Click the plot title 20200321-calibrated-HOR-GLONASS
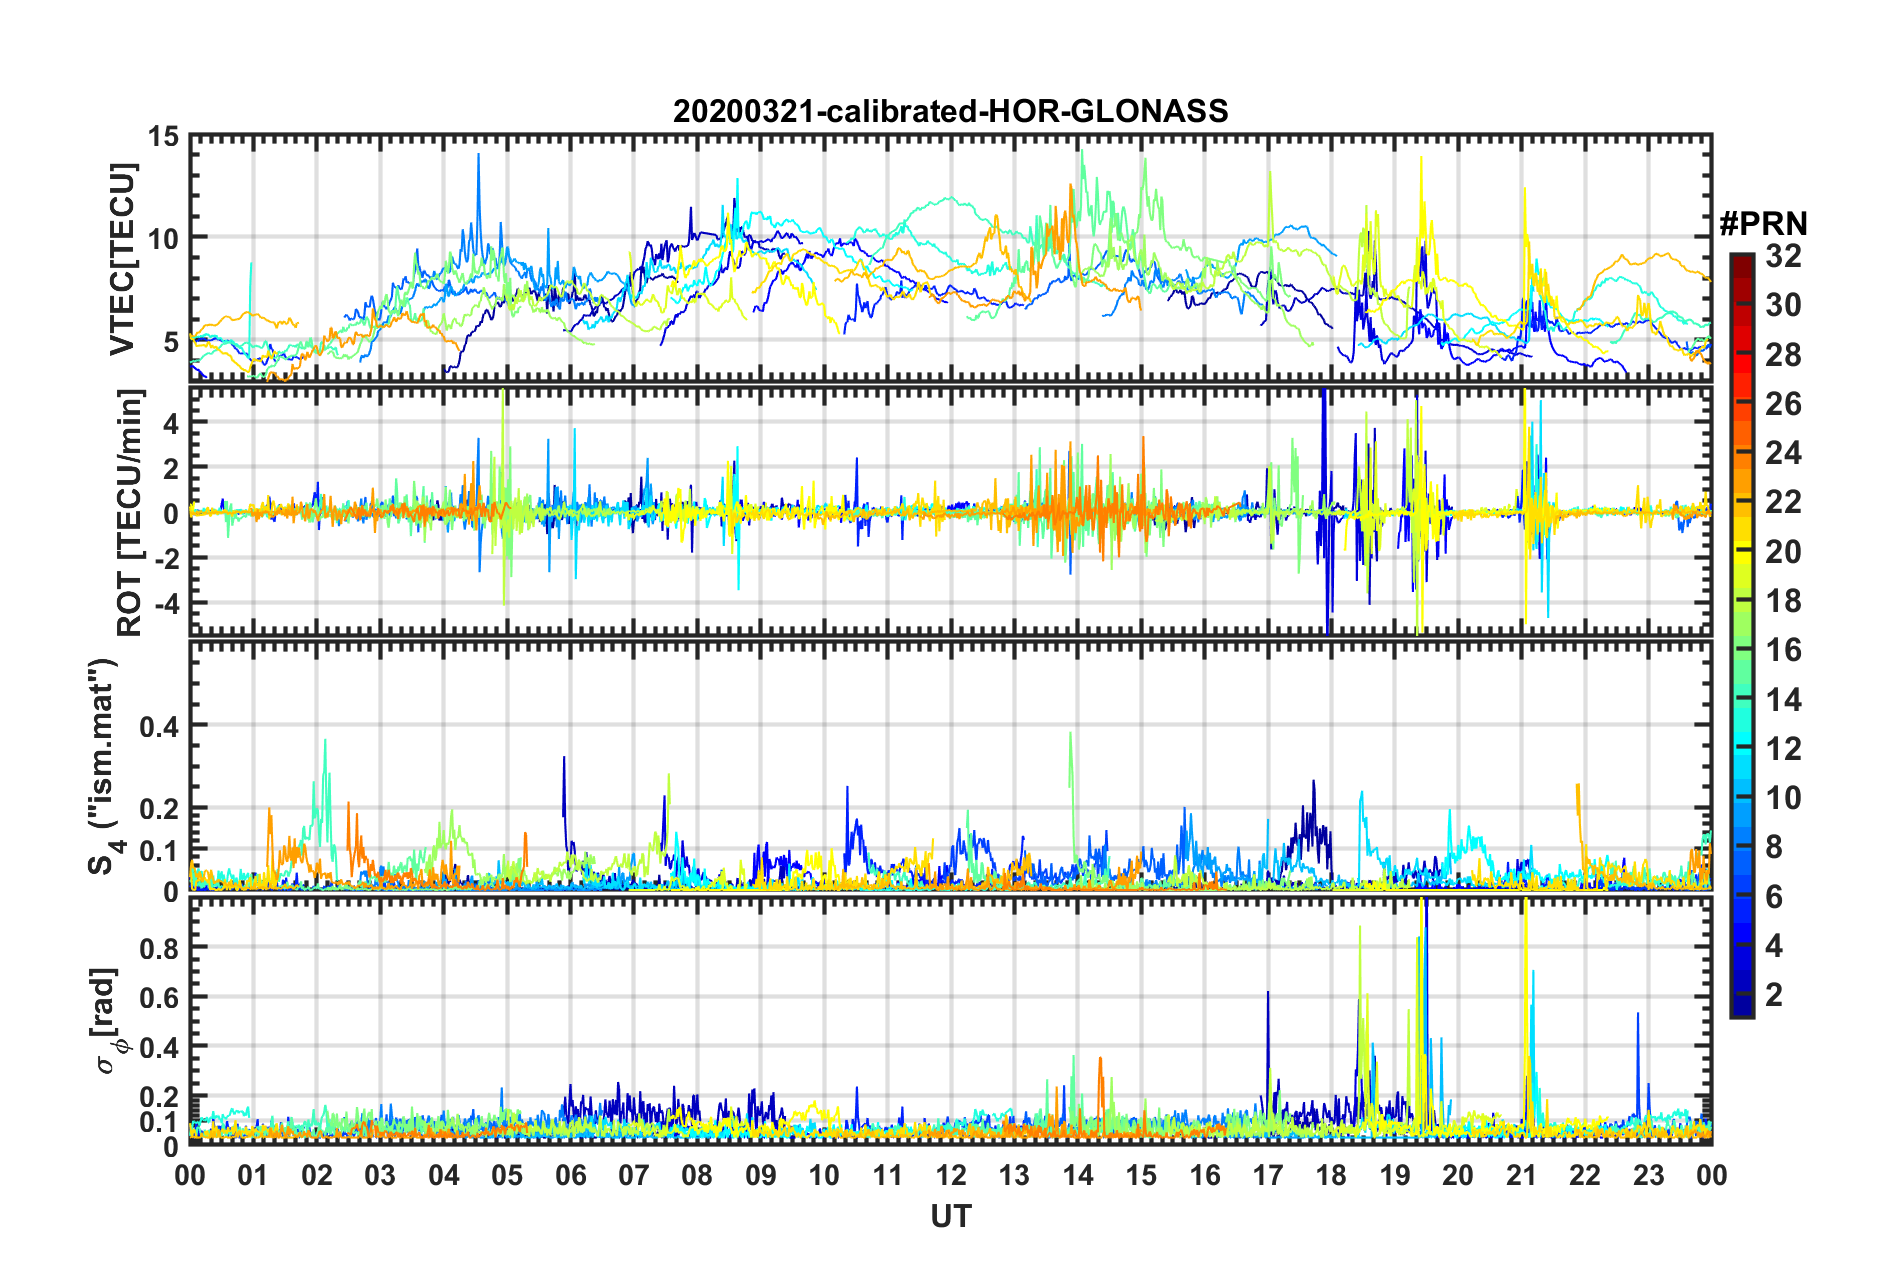1902x1272 pixels. (x=950, y=110)
